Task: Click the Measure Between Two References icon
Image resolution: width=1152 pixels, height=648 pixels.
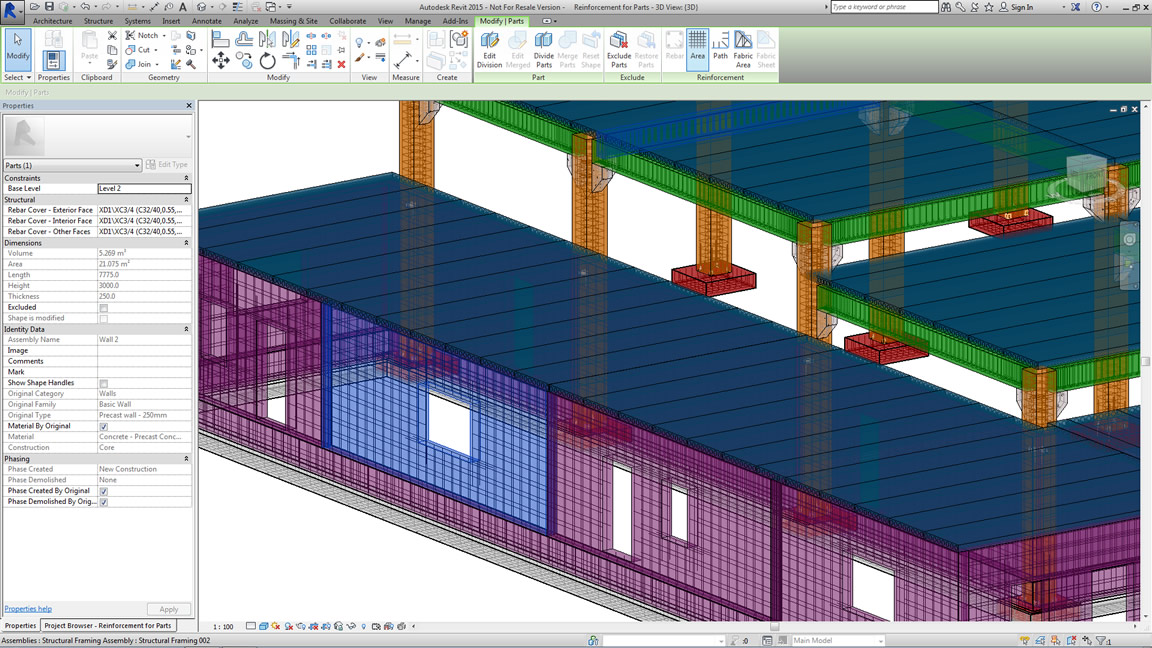Action: click(x=403, y=60)
